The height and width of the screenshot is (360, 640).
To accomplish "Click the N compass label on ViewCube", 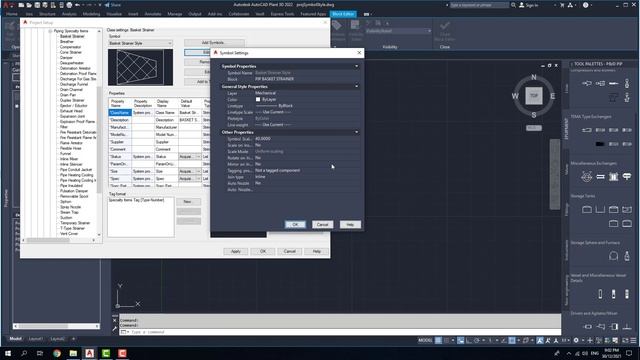I will point(533,77).
